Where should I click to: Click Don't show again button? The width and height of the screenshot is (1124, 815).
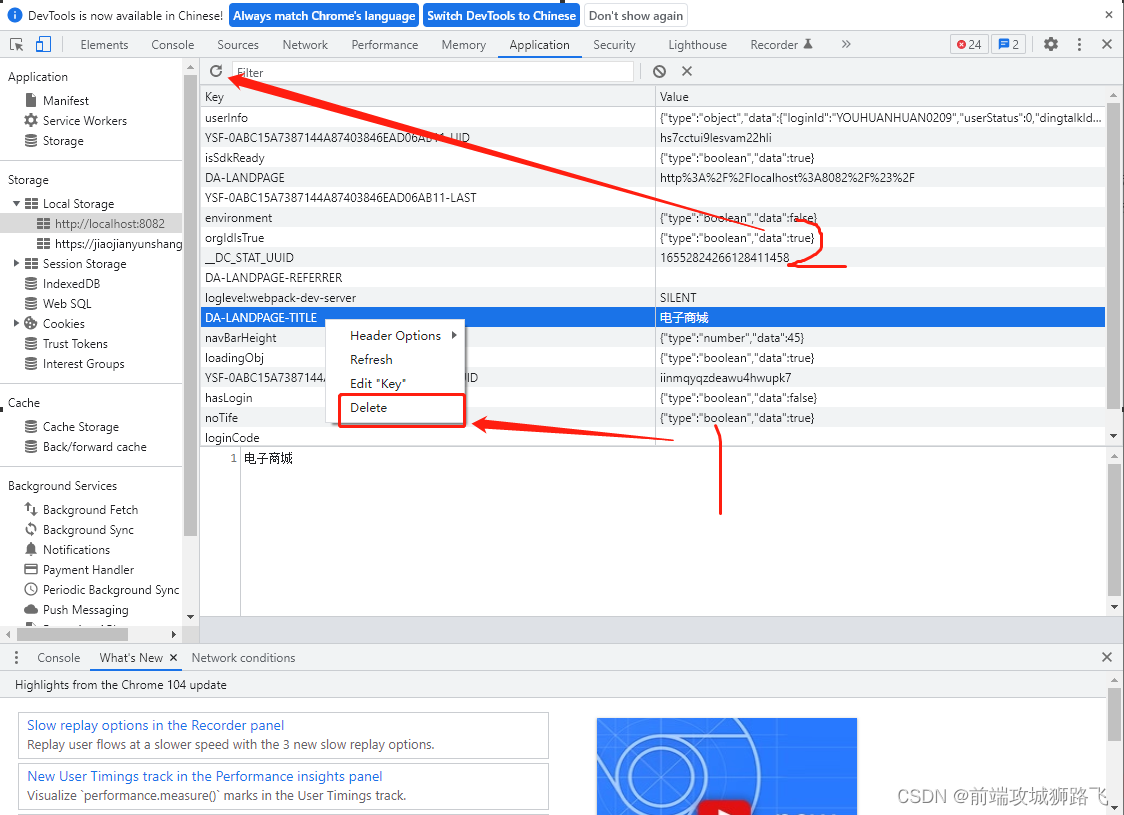coord(636,16)
